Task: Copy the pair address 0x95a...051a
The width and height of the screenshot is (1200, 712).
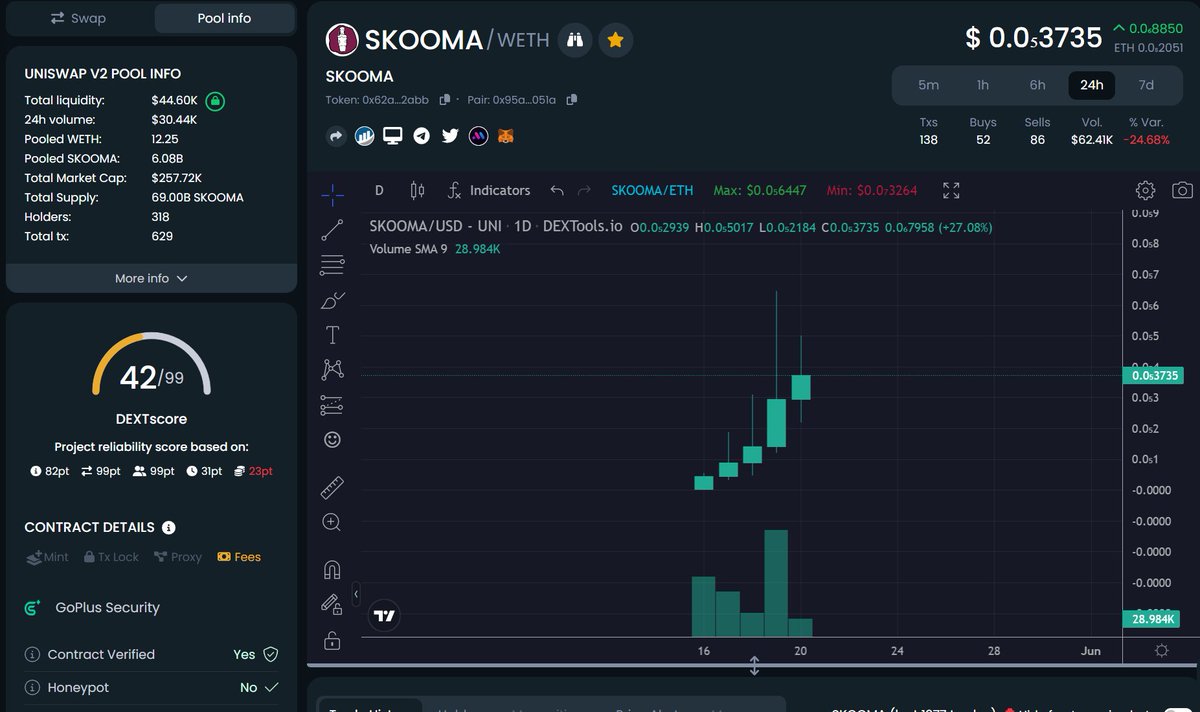Action: click(x=571, y=100)
